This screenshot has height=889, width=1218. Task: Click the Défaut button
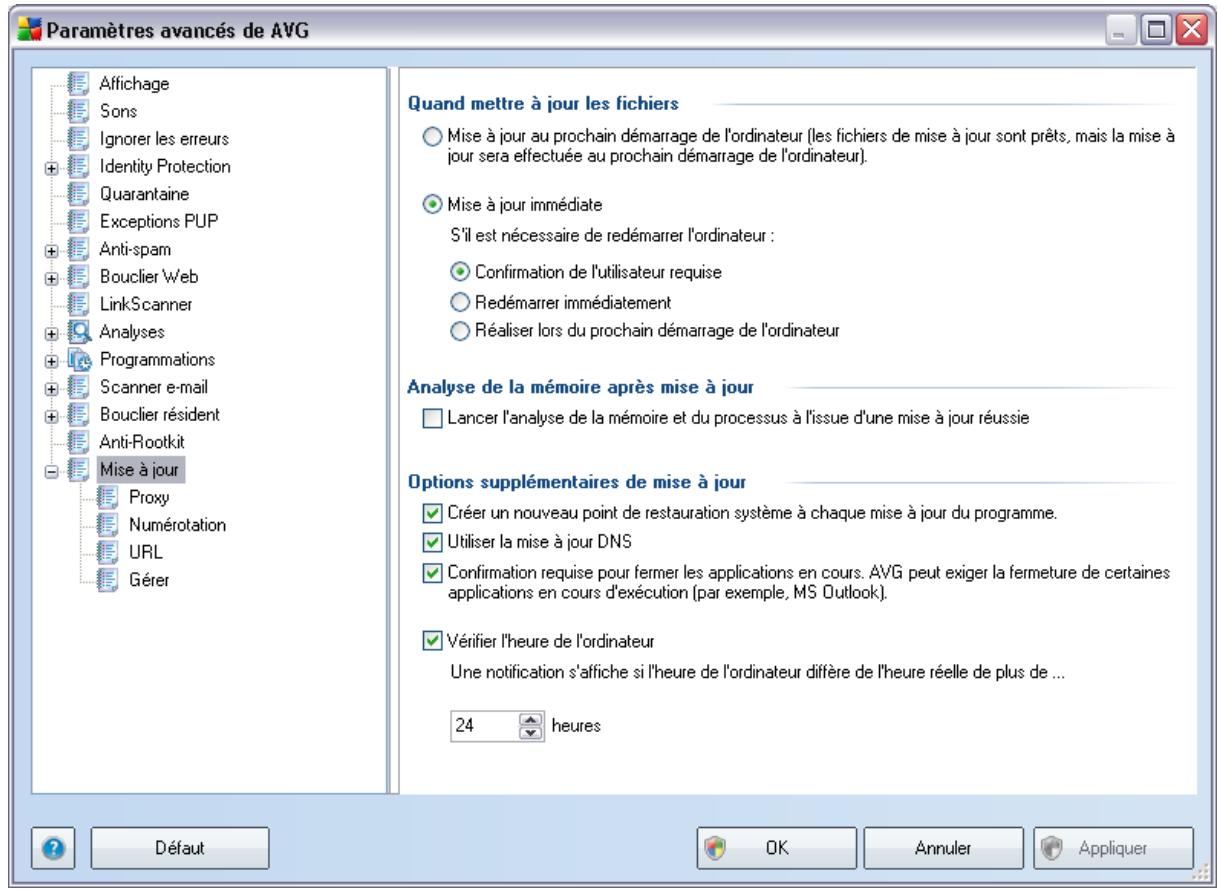click(x=180, y=847)
